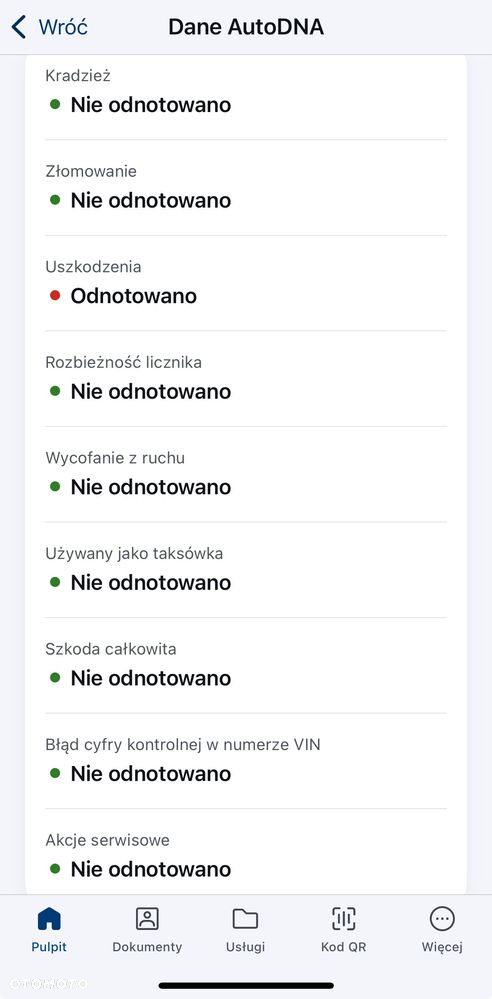Switch to the Dokumenty tab label
This screenshot has width=492, height=999.
coord(147,947)
